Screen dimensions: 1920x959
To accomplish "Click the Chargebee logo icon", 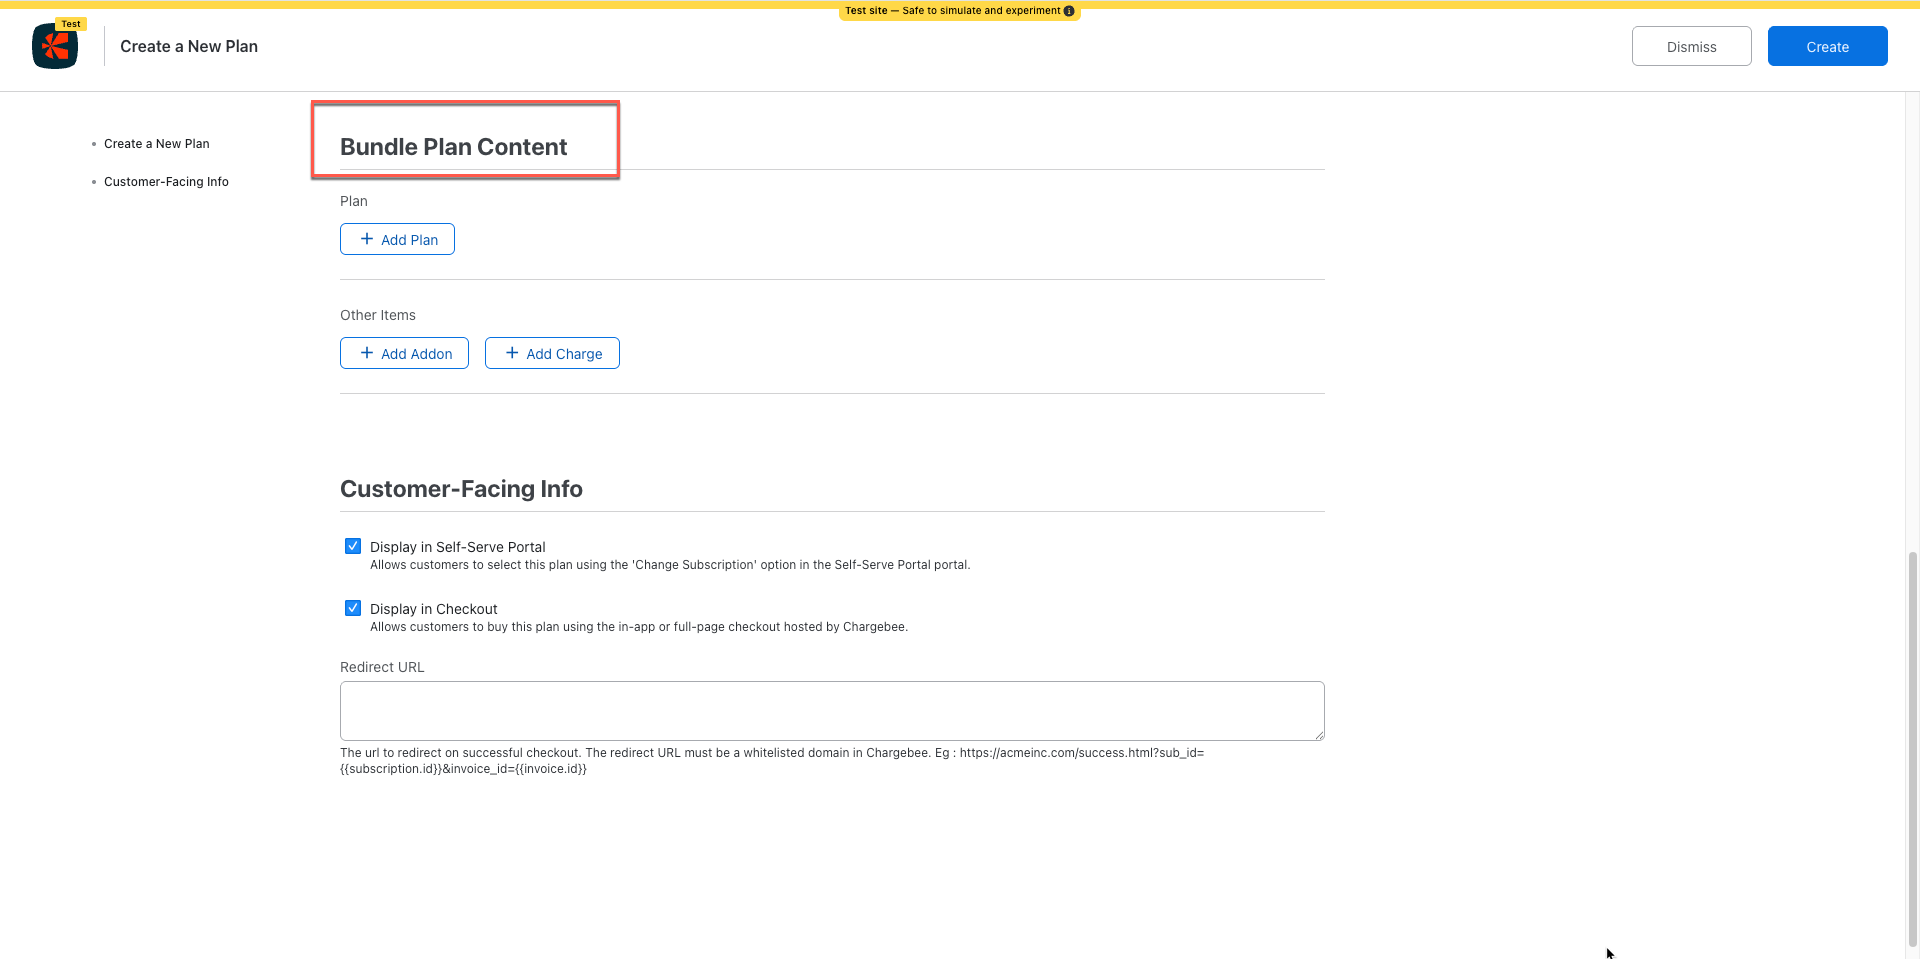I will pyautogui.click(x=55, y=47).
